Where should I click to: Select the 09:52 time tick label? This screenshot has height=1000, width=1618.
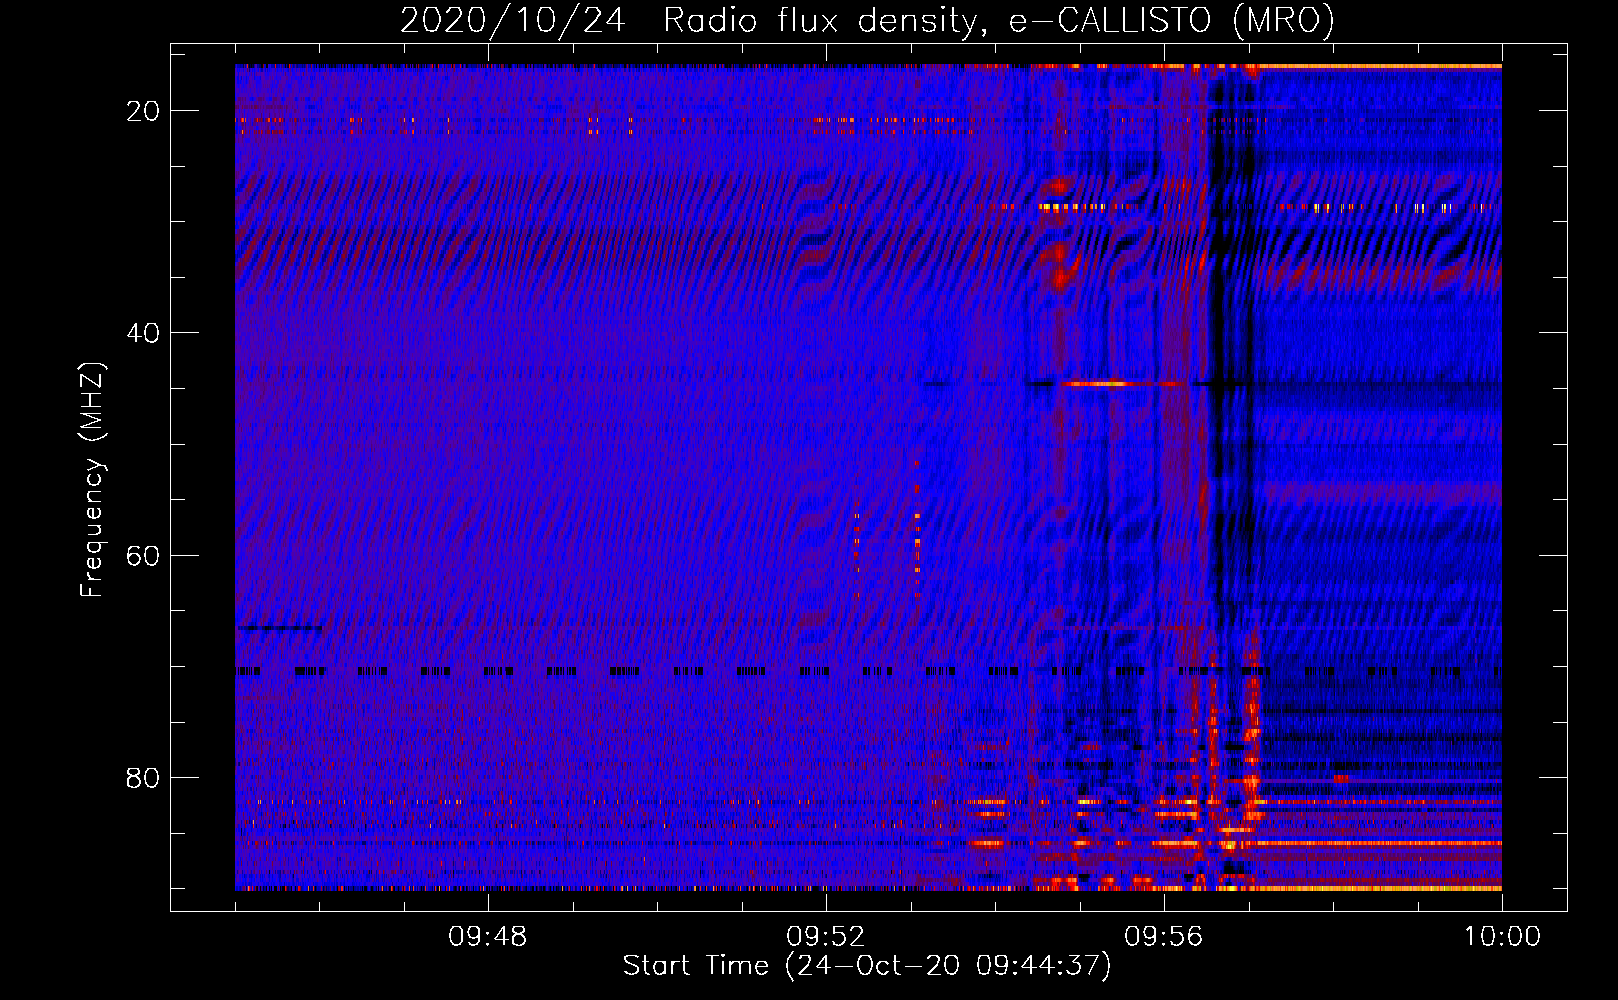point(825,937)
